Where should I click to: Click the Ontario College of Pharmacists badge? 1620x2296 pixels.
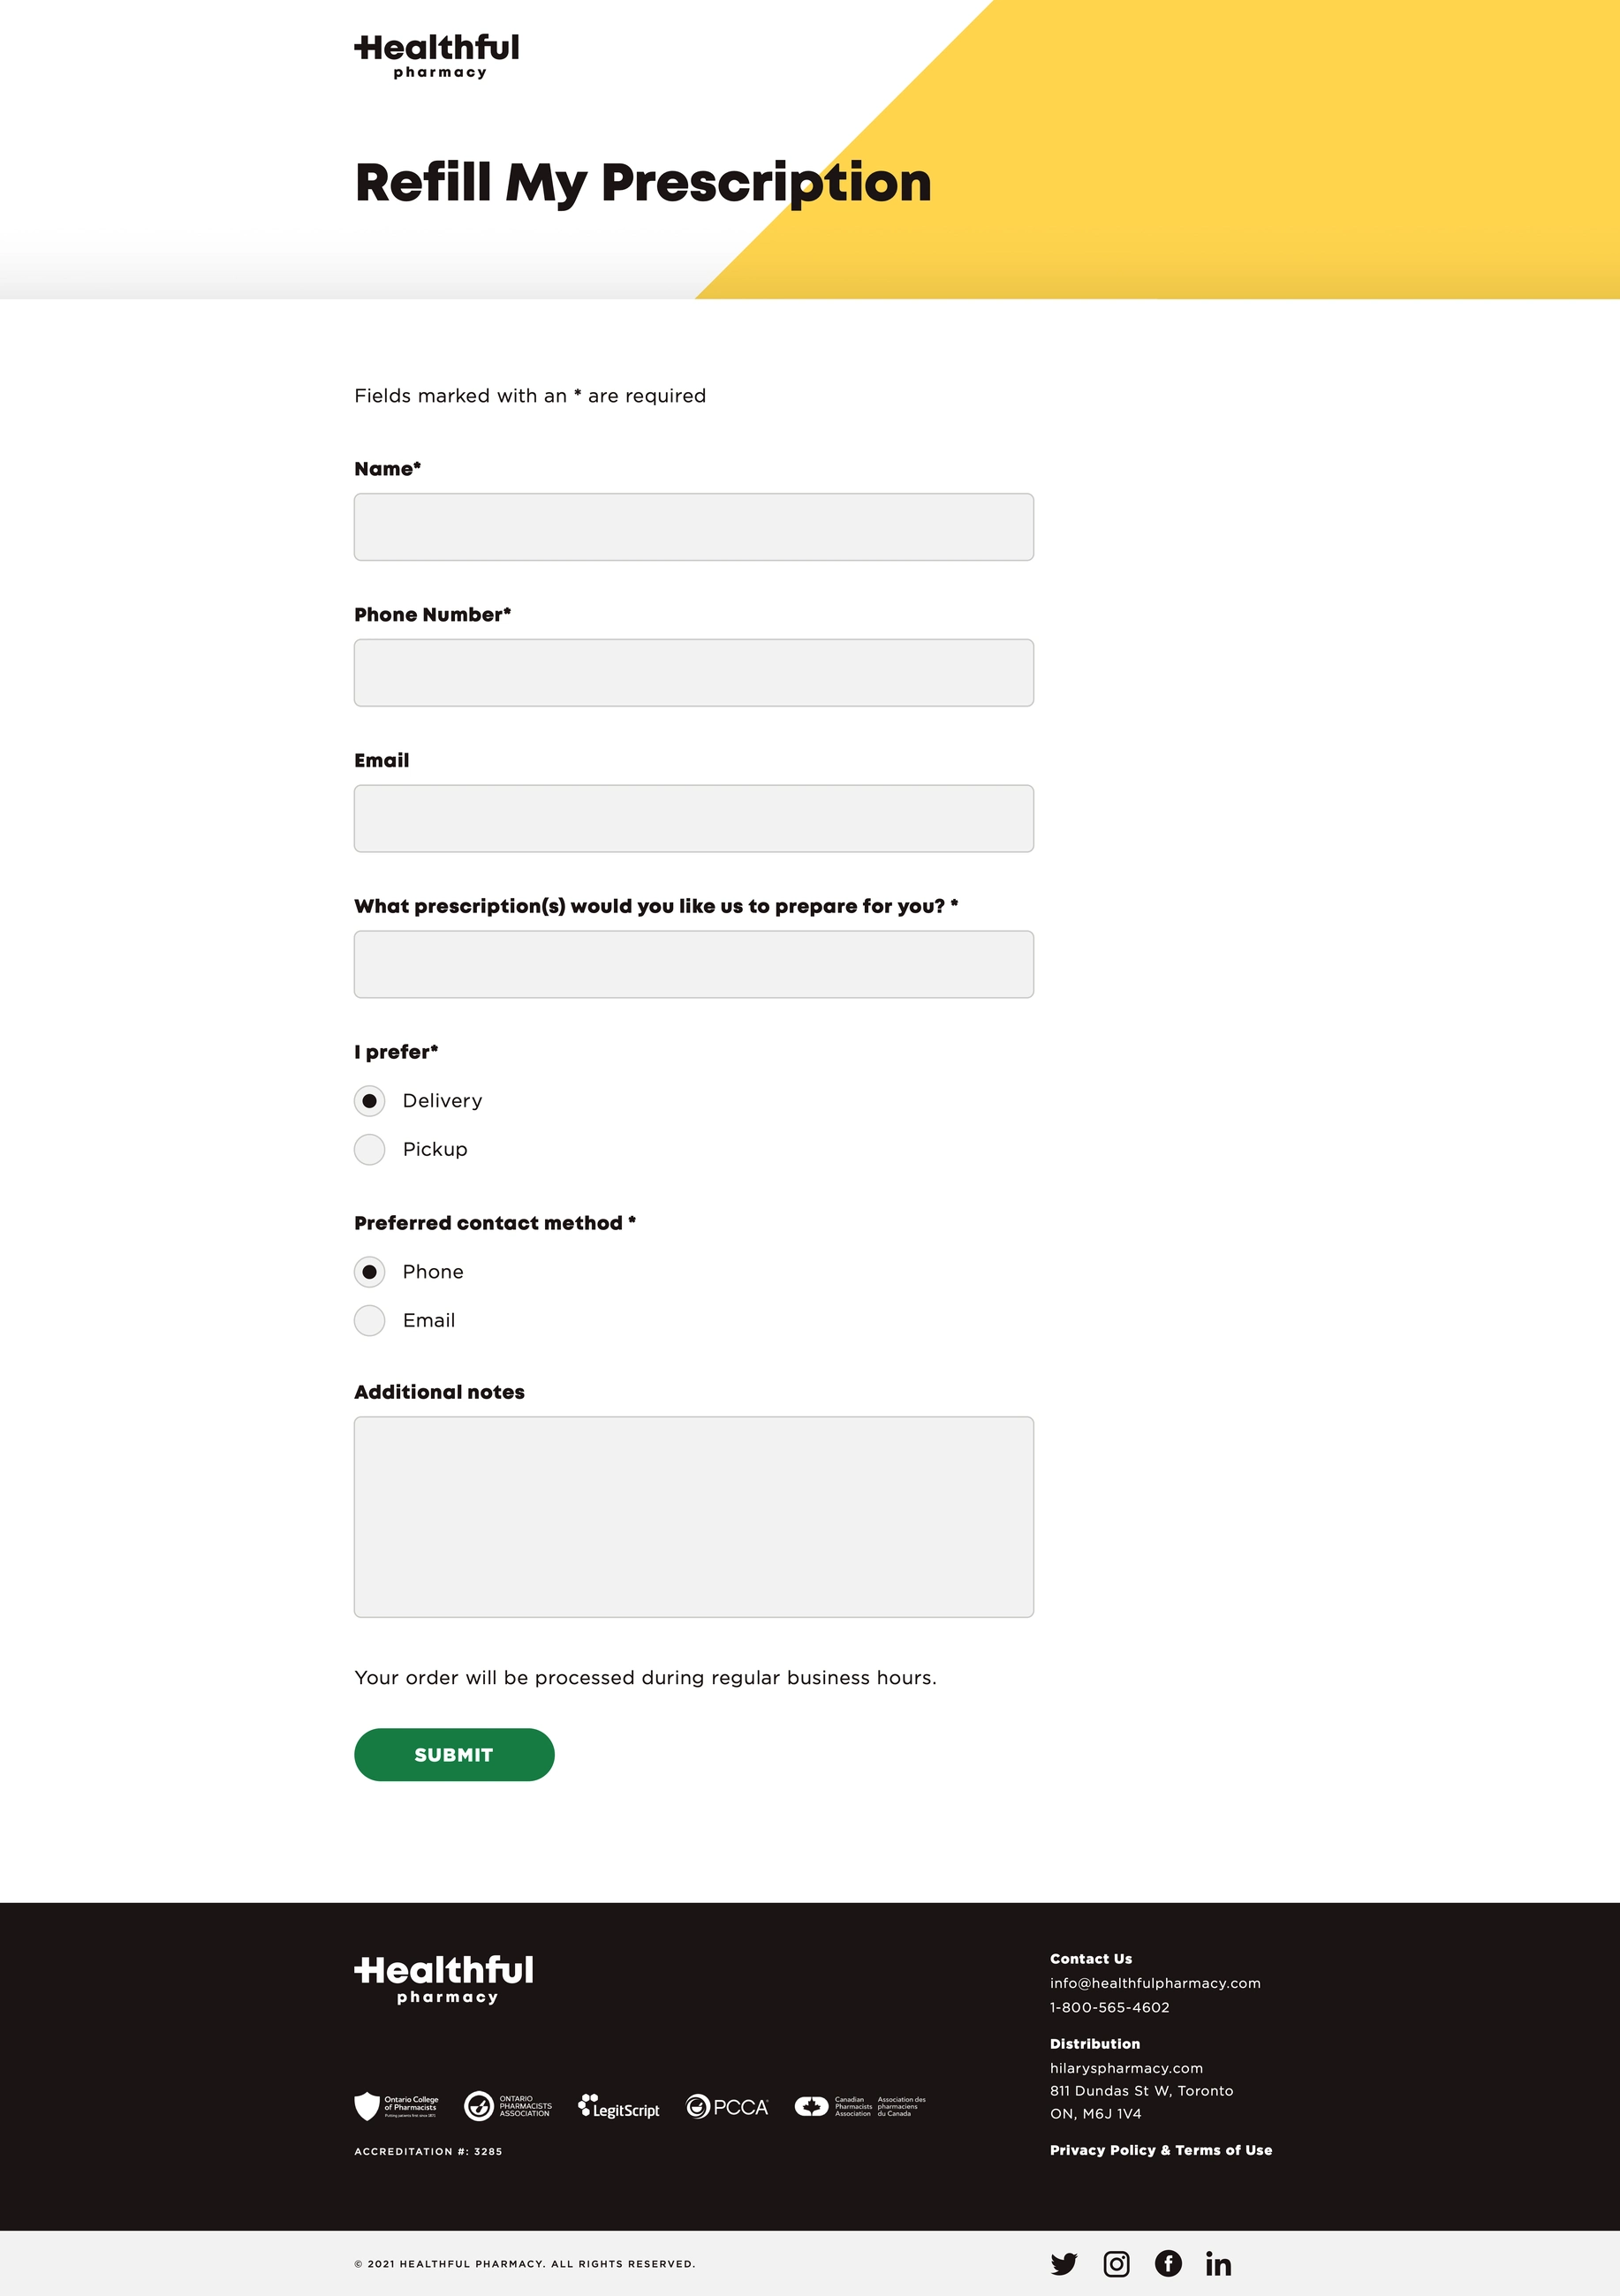point(397,2106)
